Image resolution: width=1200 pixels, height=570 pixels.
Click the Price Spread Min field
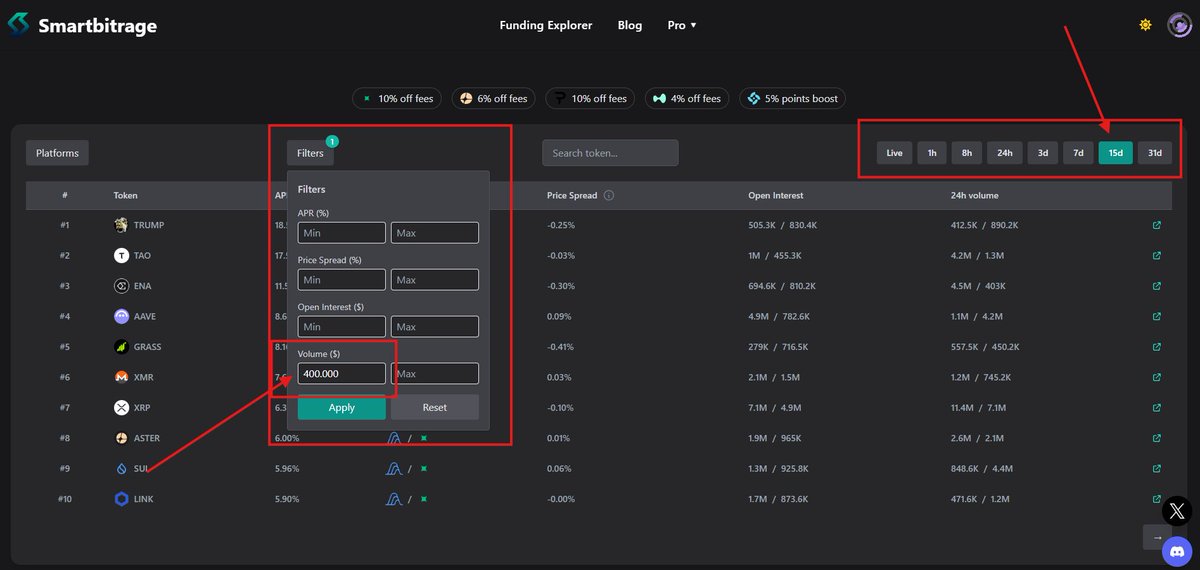[342, 280]
